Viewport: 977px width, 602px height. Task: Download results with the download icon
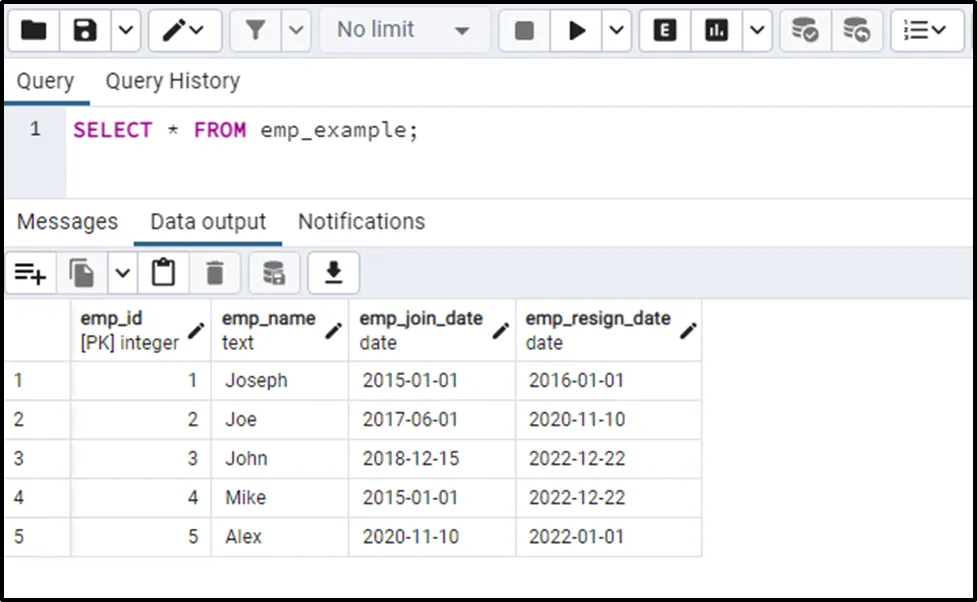pos(334,273)
